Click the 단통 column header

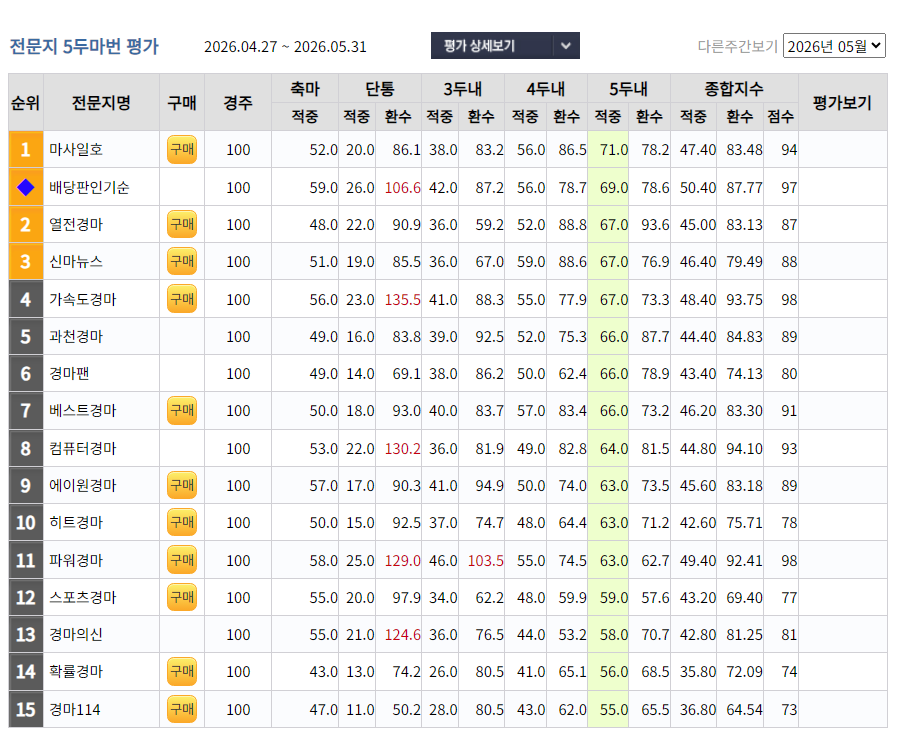(380, 89)
